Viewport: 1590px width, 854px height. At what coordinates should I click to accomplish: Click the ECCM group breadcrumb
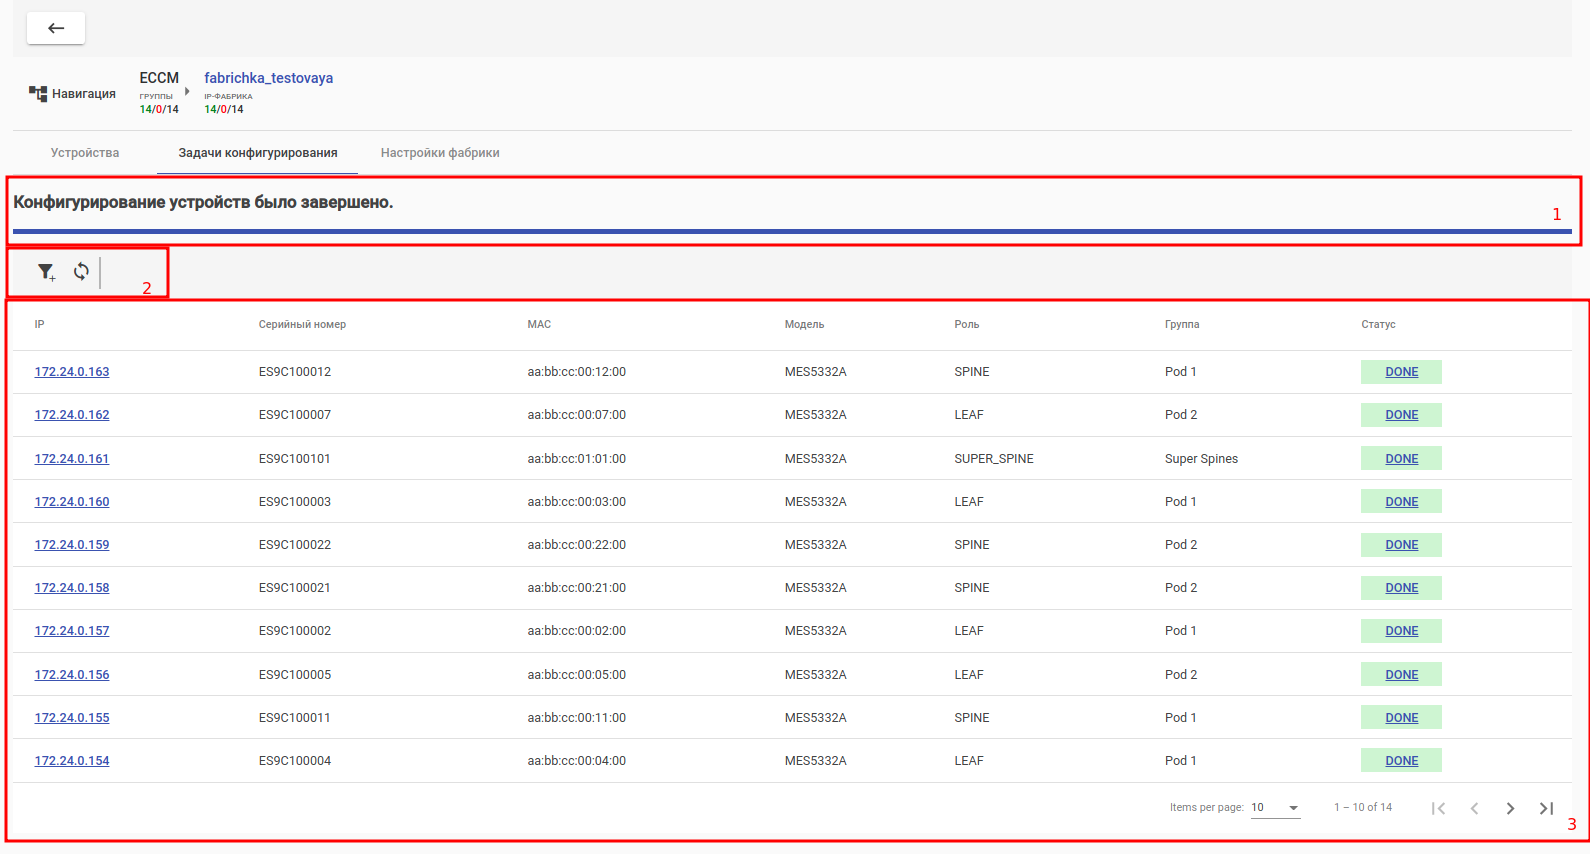(x=159, y=78)
